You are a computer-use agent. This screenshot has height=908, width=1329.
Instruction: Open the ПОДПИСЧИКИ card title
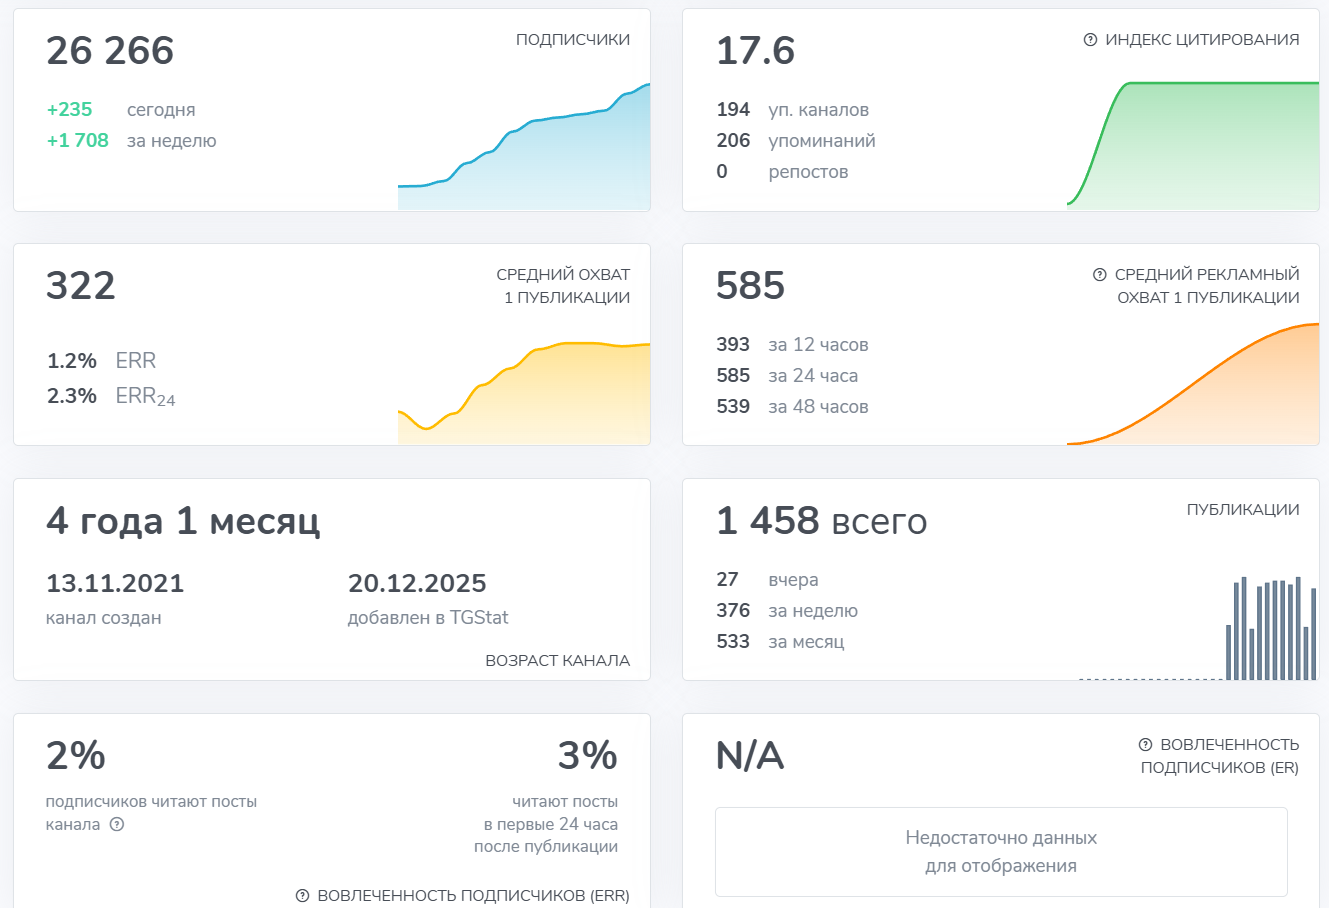pos(573,40)
